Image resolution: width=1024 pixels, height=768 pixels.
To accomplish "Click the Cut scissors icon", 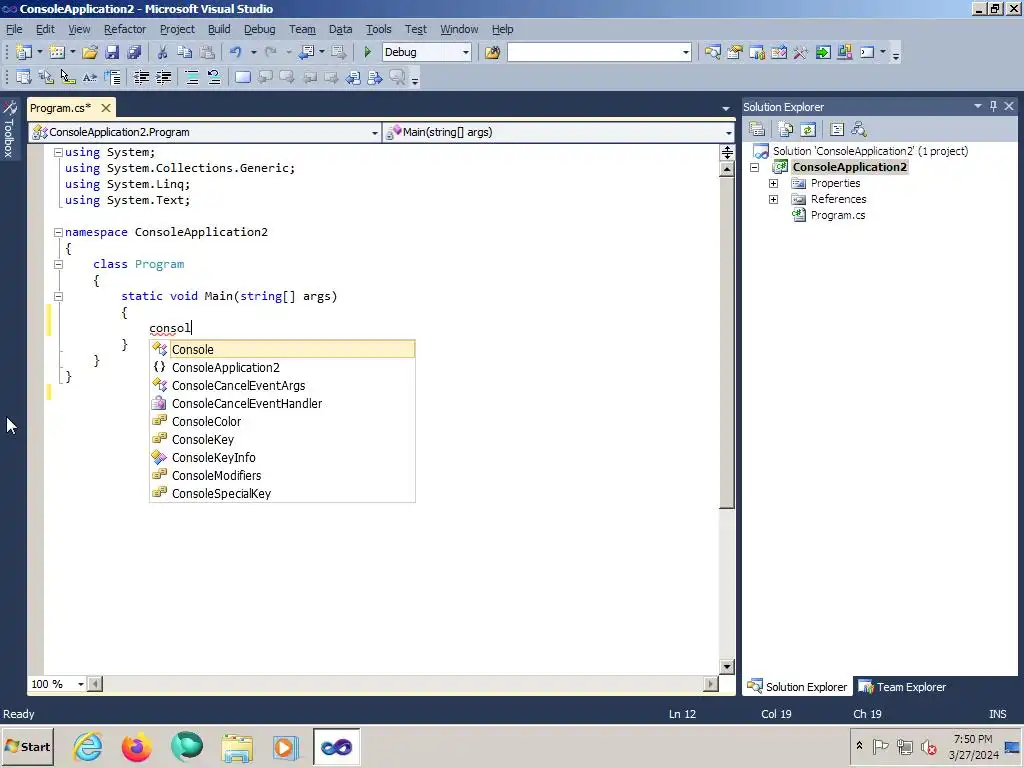I will click(x=163, y=52).
